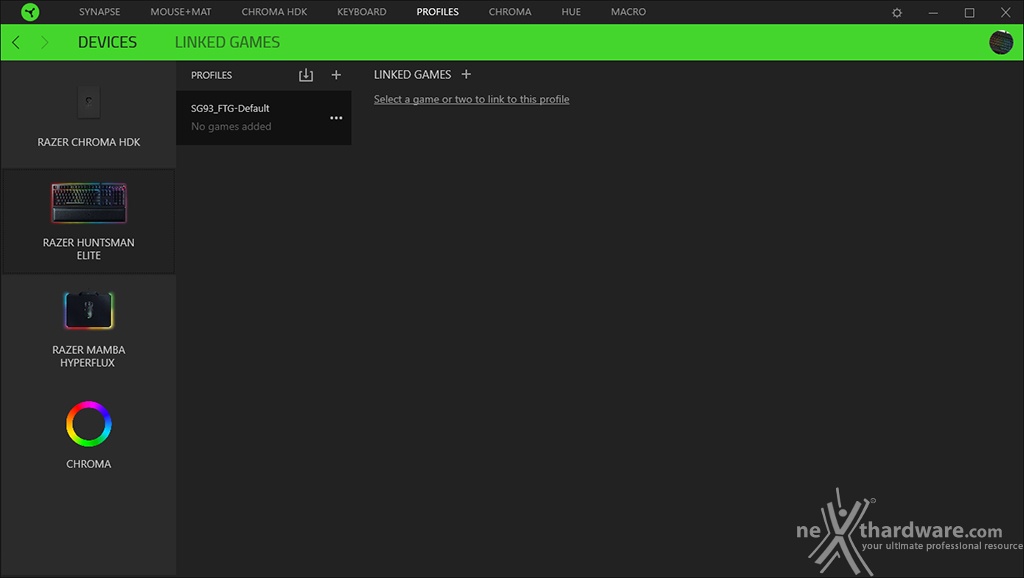The image size is (1024, 578).
Task: Open the user account avatar
Action: [1000, 42]
